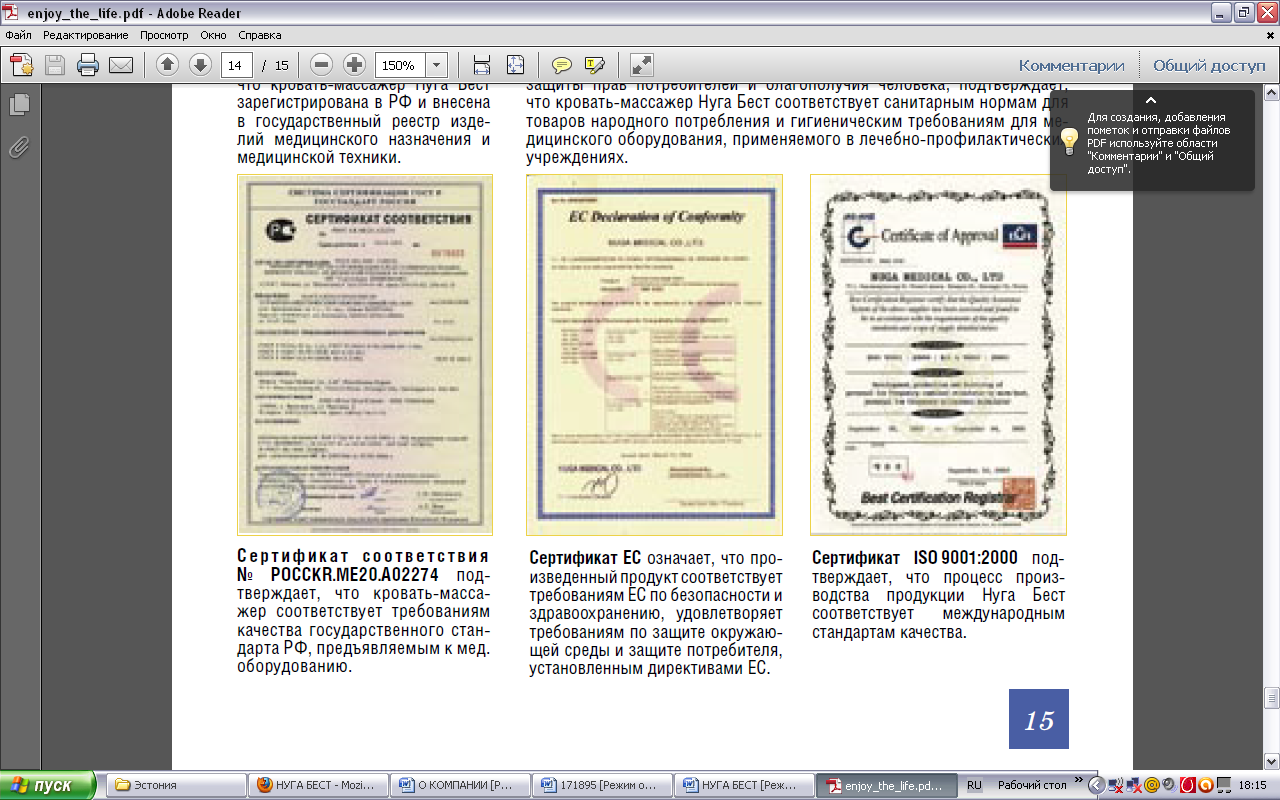The width and height of the screenshot is (1280, 800).
Task: Click the lightbulb tip icon
Action: 1069,139
